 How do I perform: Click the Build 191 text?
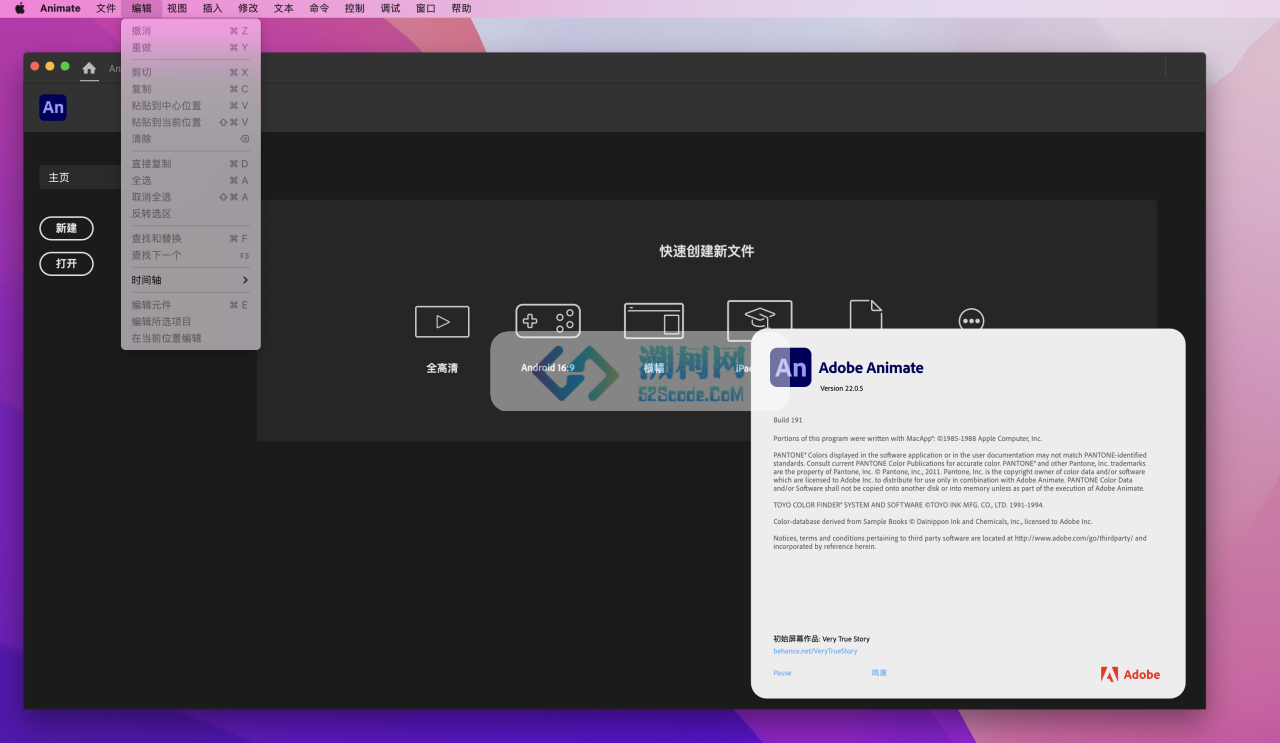tap(788, 420)
